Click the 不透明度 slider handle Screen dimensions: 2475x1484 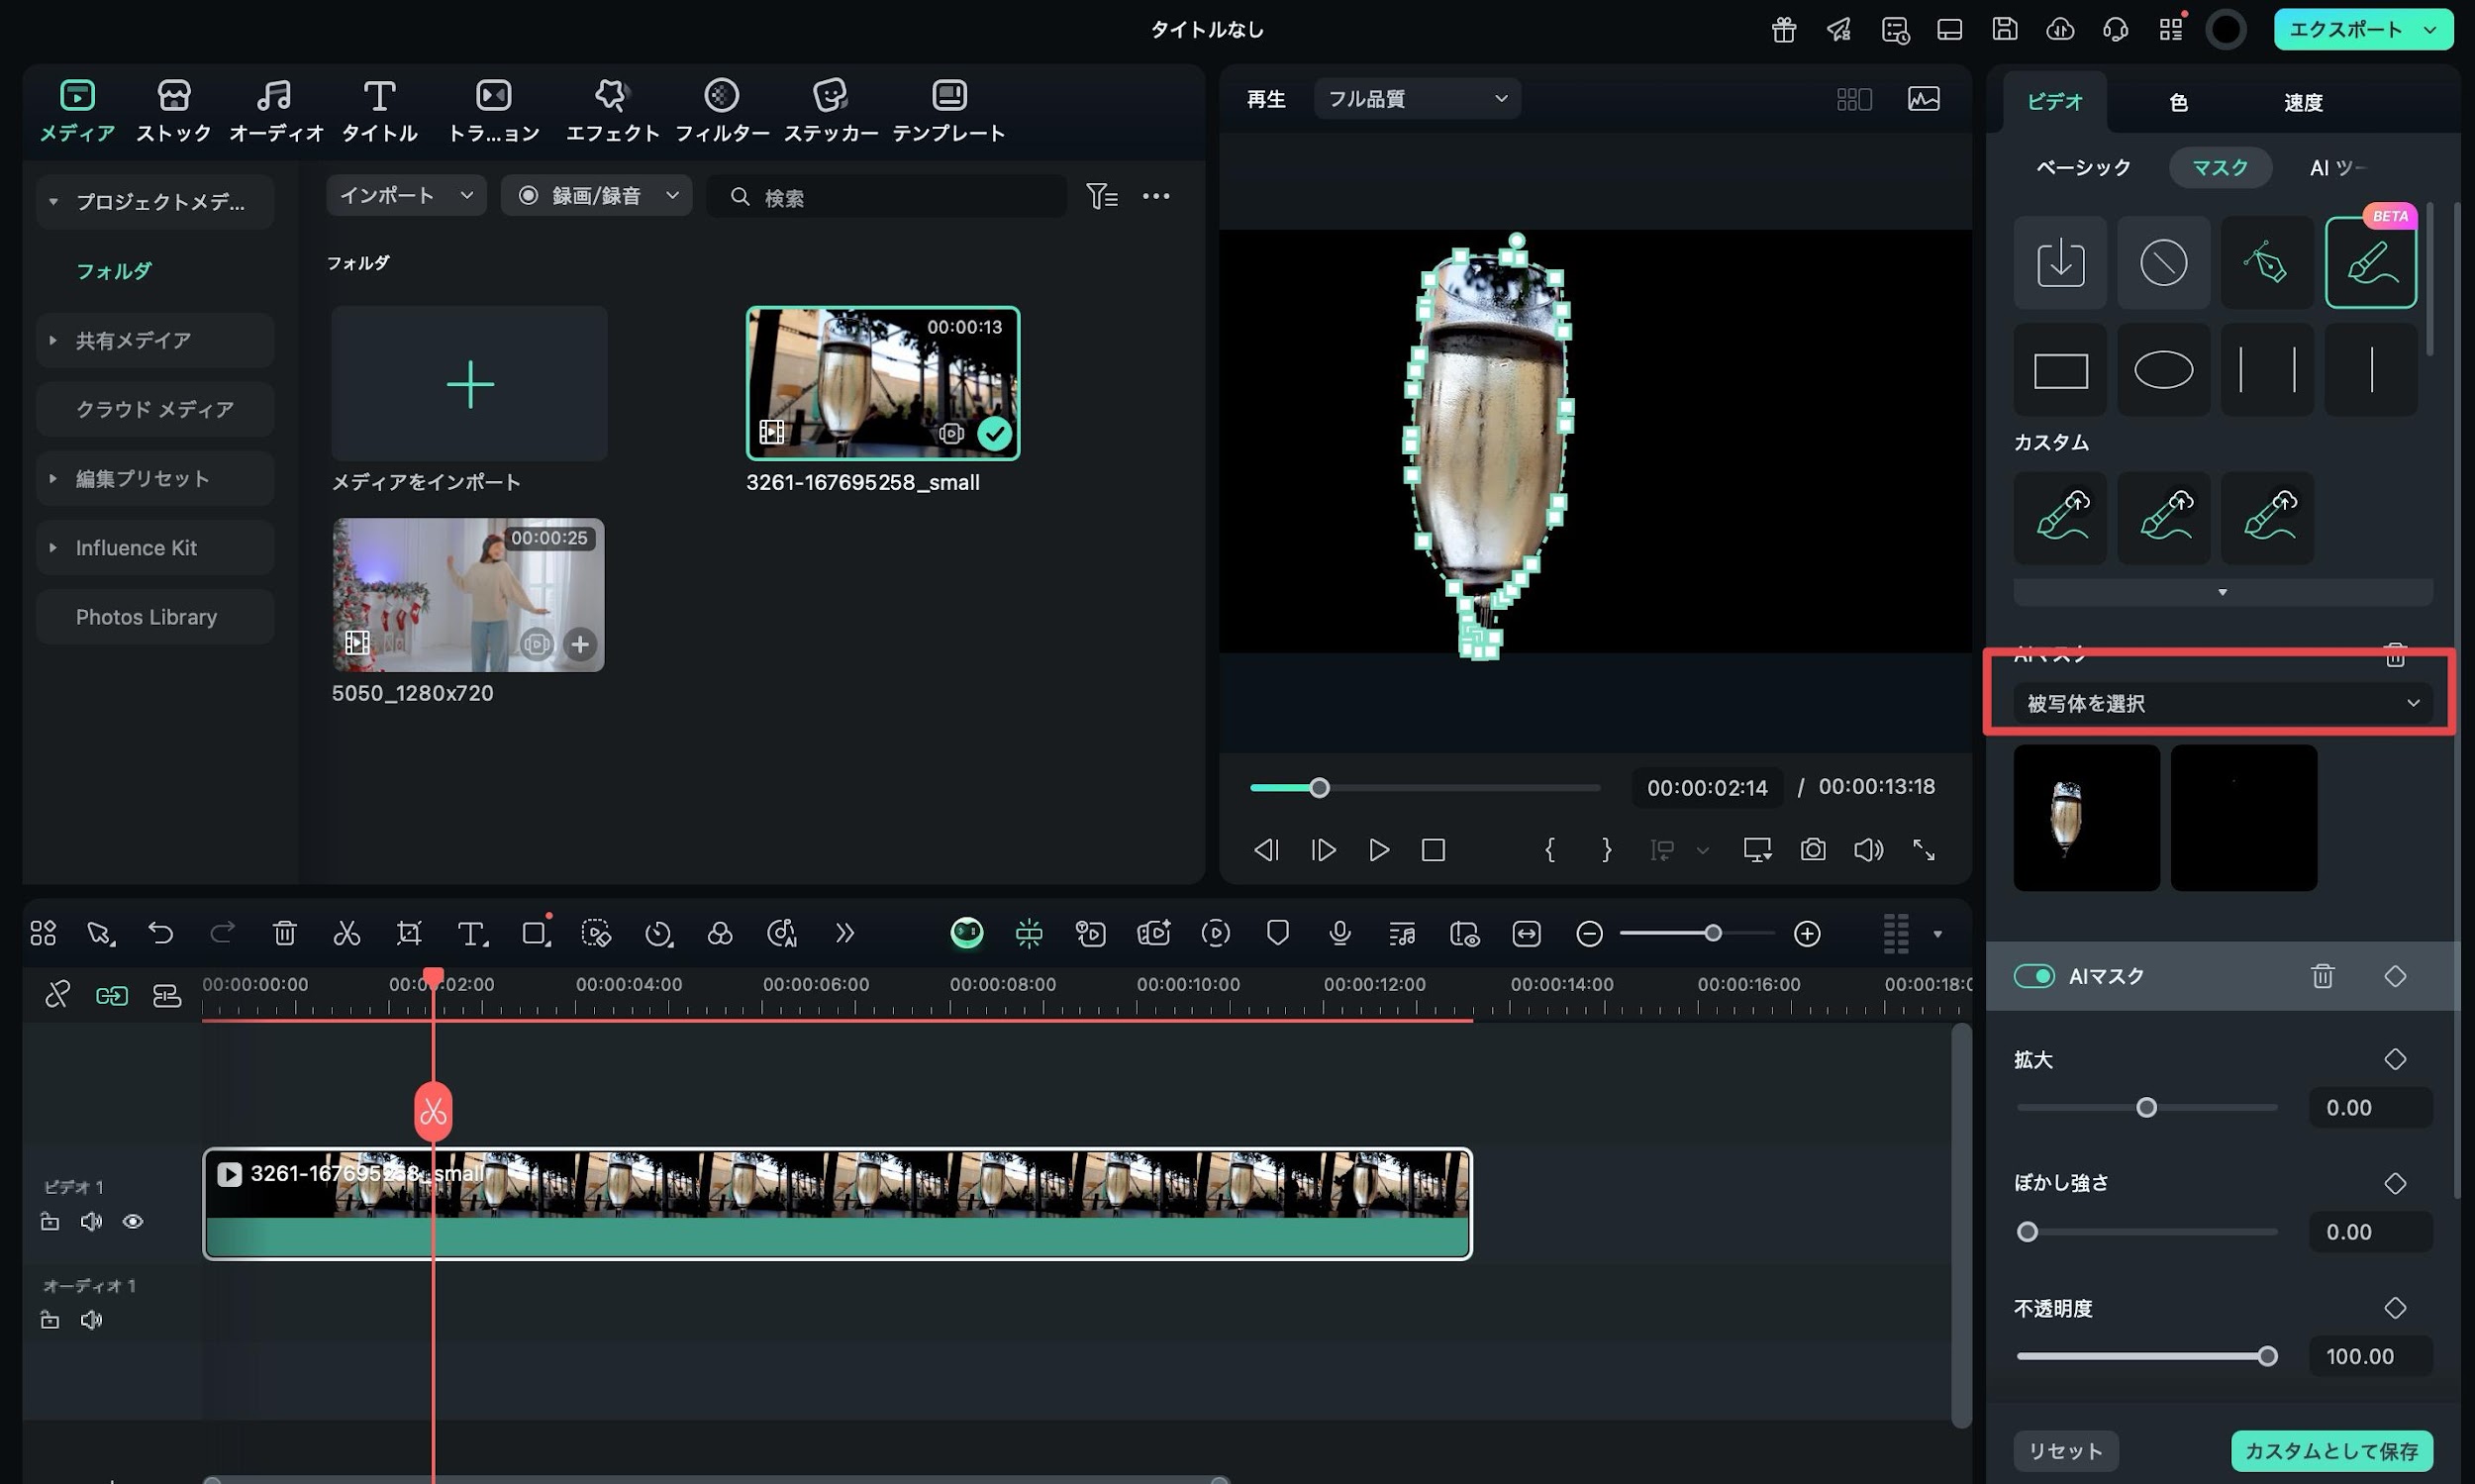[2267, 1356]
